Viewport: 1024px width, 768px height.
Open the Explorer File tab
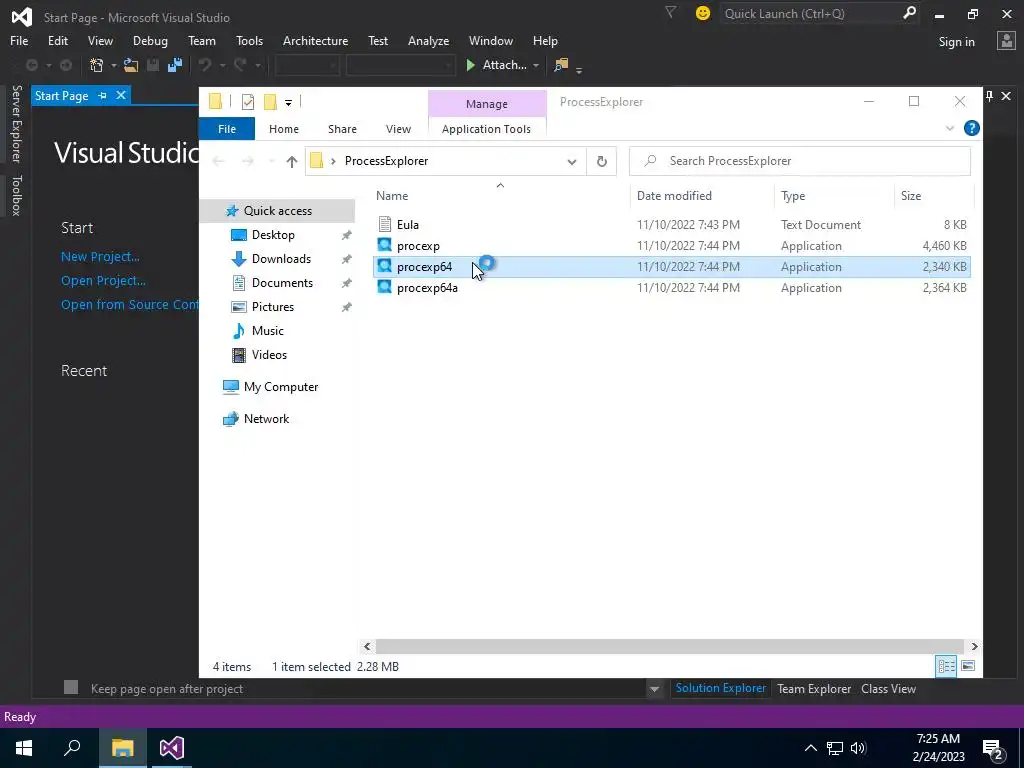[227, 129]
